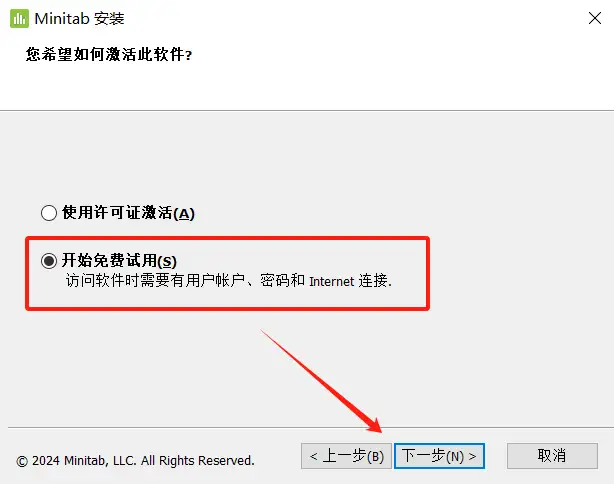Click the Internet connection description text
Screen dimensions: 614x484
point(229,281)
